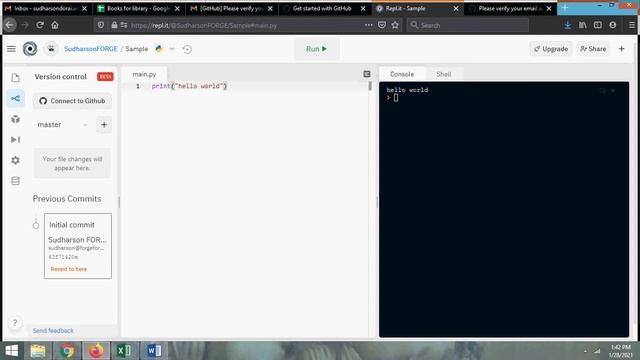Open Firefox application menu
This screenshot has width=640, height=360.
coord(631,25)
